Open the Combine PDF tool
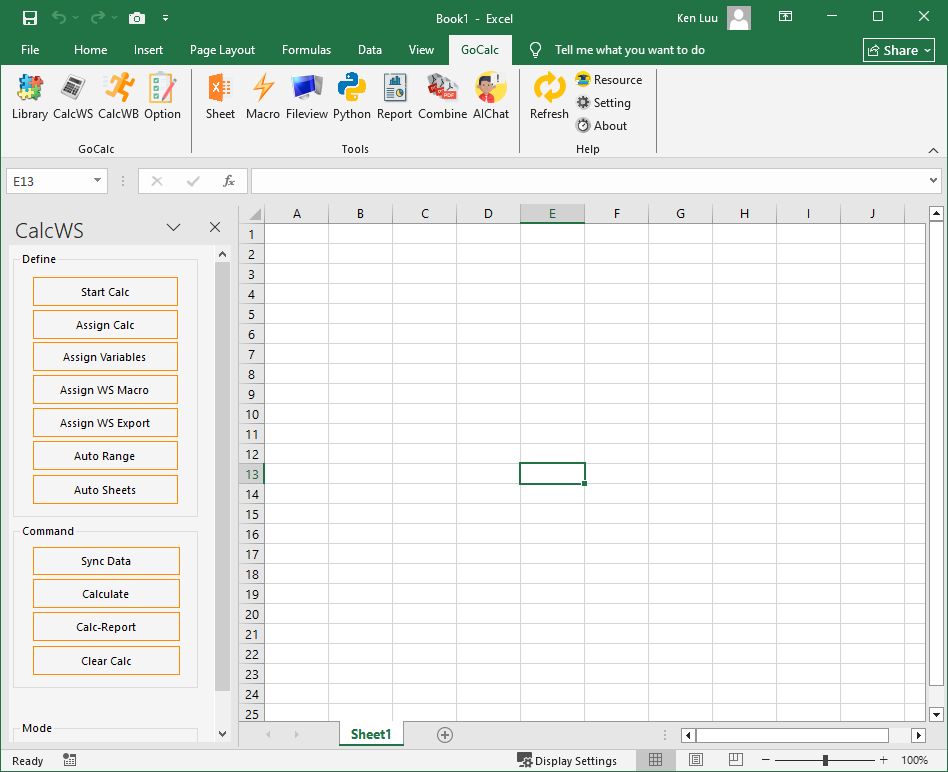The height and width of the screenshot is (772, 948). 443,97
